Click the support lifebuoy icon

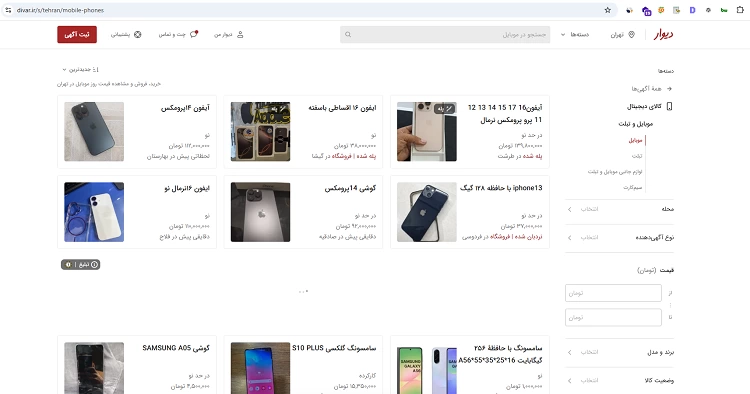click(138, 34)
